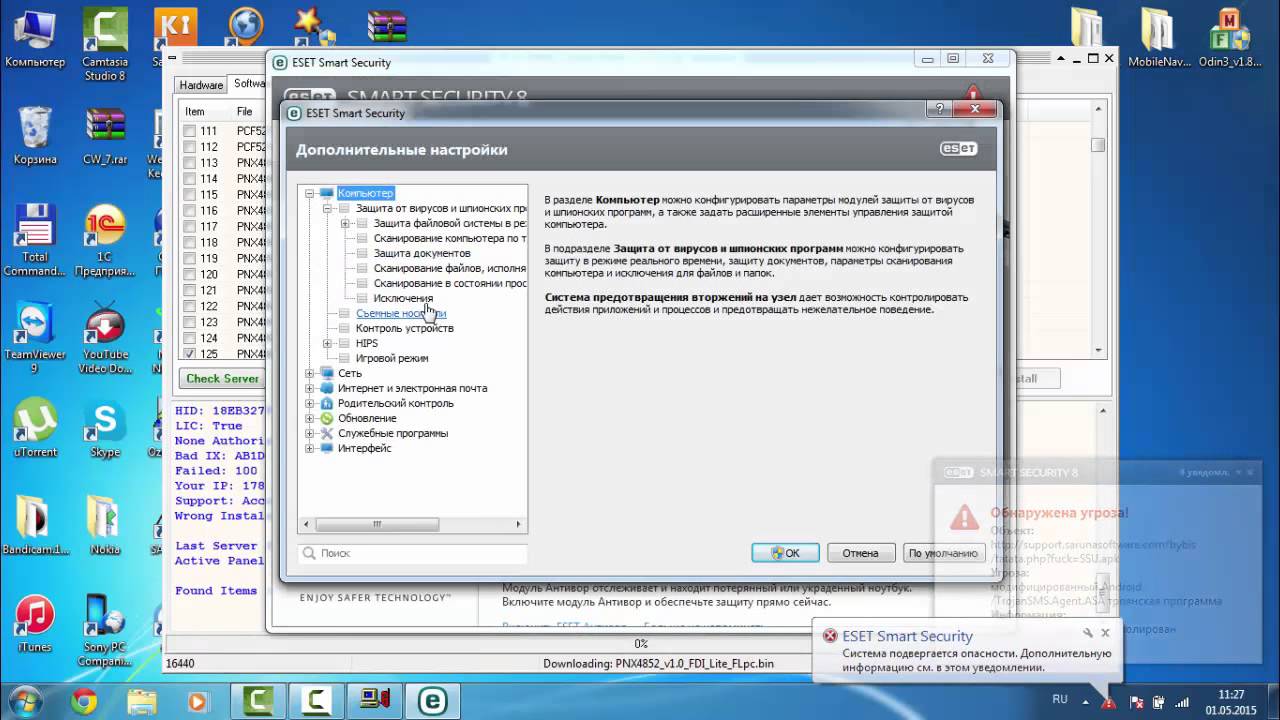This screenshot has width=1280, height=720.
Task: Expand Служебные программы tree node
Action: (310, 433)
